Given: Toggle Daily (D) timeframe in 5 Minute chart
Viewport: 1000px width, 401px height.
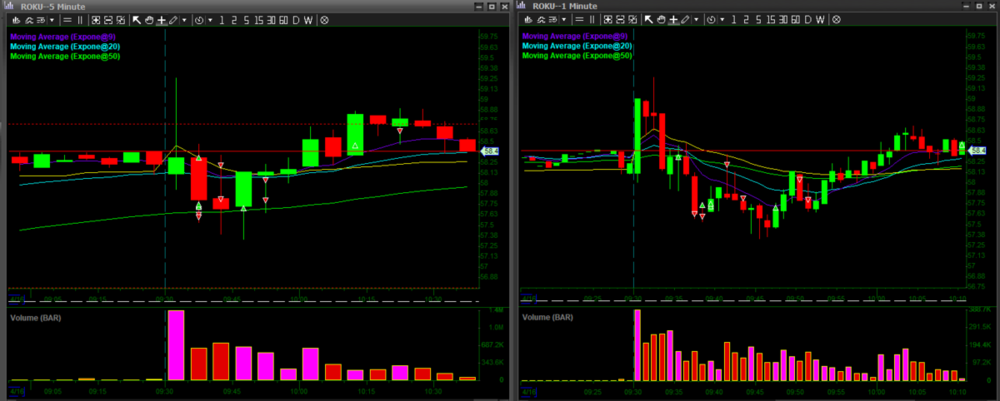Looking at the screenshot, I should (295, 20).
